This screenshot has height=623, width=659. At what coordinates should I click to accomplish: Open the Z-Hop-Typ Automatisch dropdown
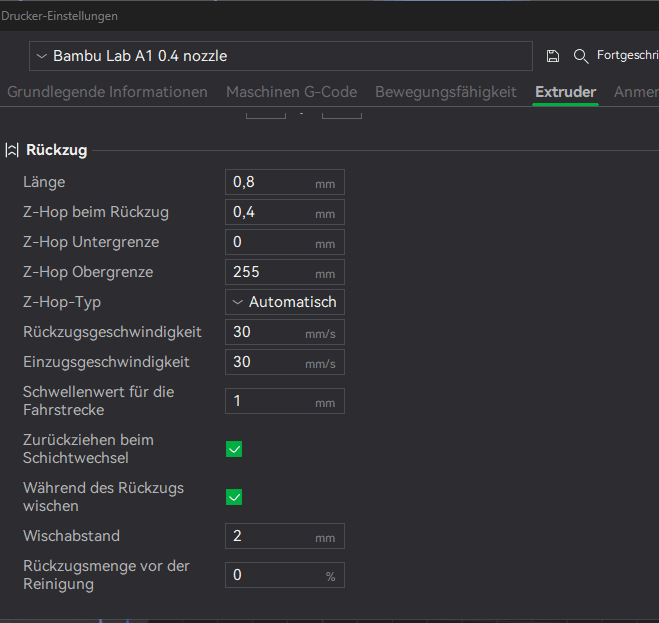[284, 302]
